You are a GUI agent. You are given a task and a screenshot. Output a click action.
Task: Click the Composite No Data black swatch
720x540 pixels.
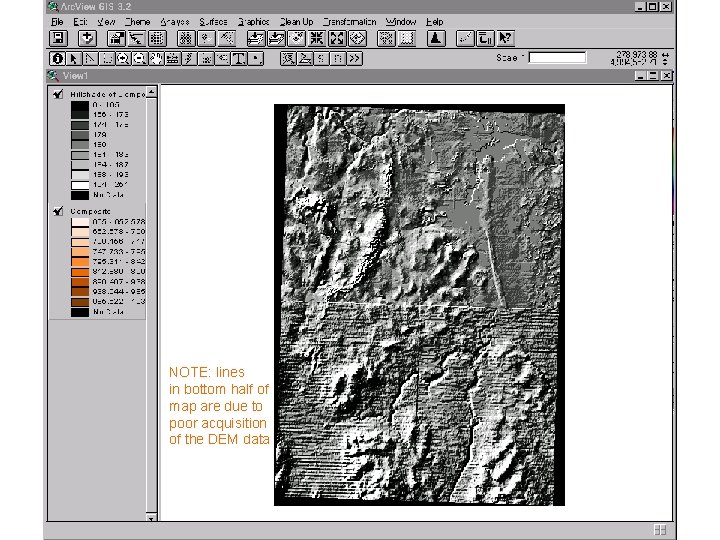pos(80,312)
